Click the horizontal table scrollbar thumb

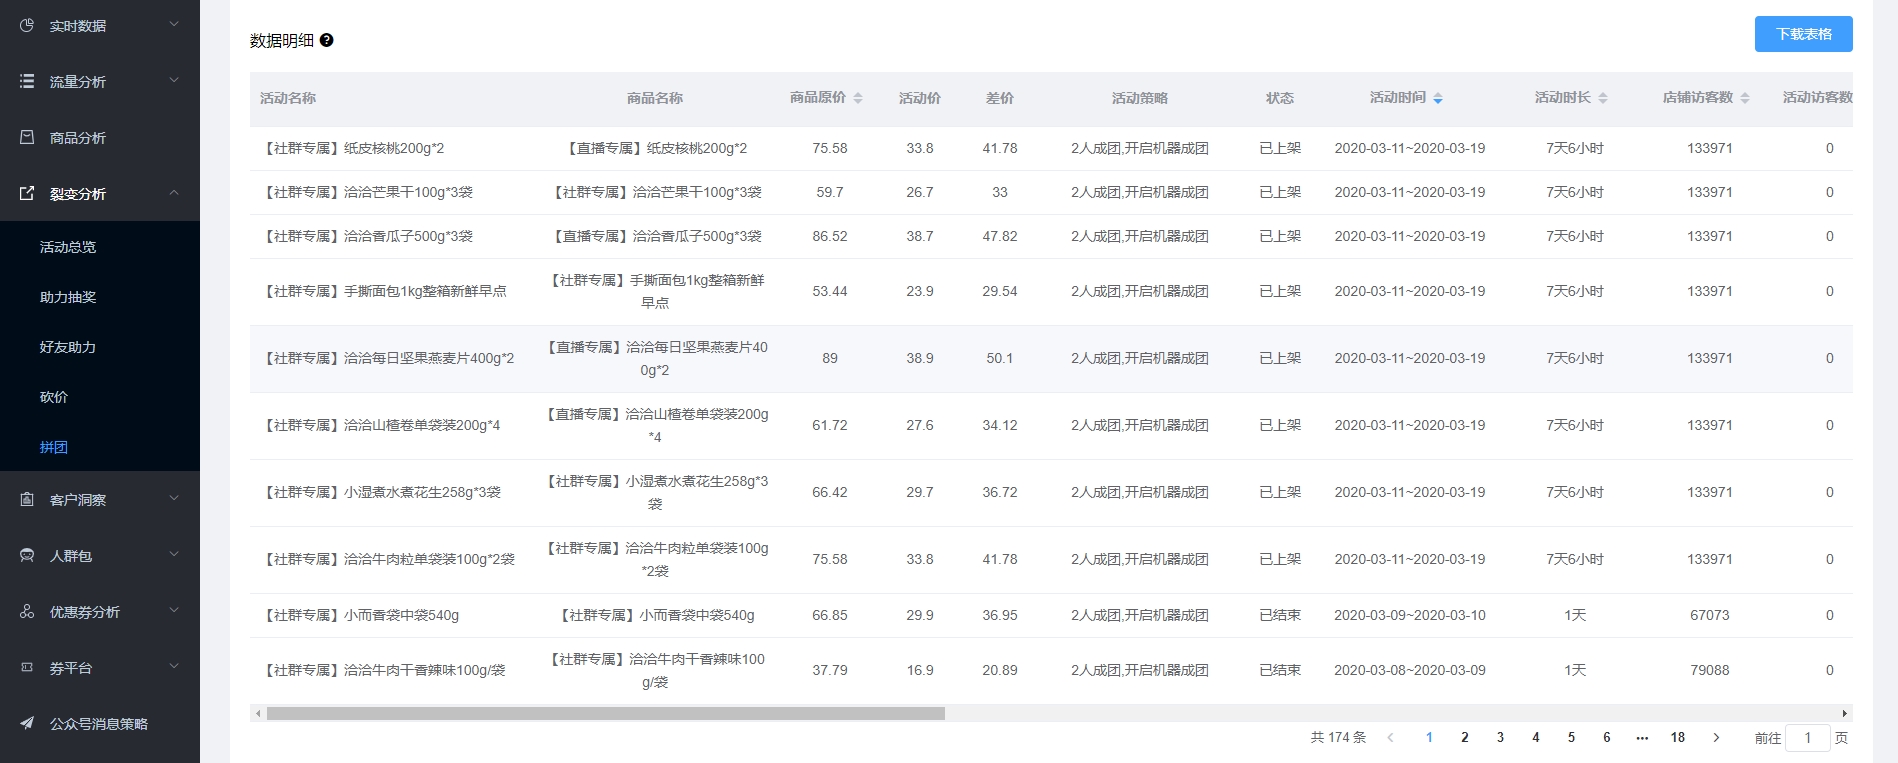tap(605, 714)
